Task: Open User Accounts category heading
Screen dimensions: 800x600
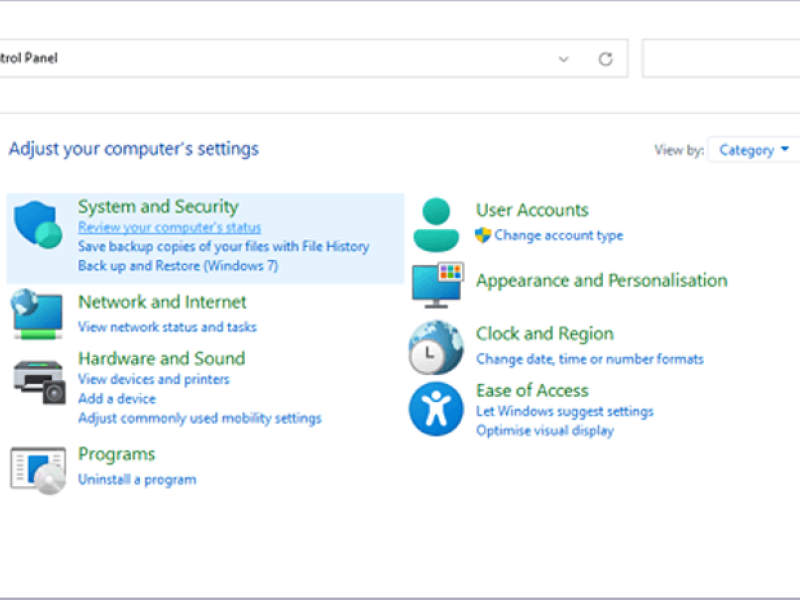Action: 532,210
